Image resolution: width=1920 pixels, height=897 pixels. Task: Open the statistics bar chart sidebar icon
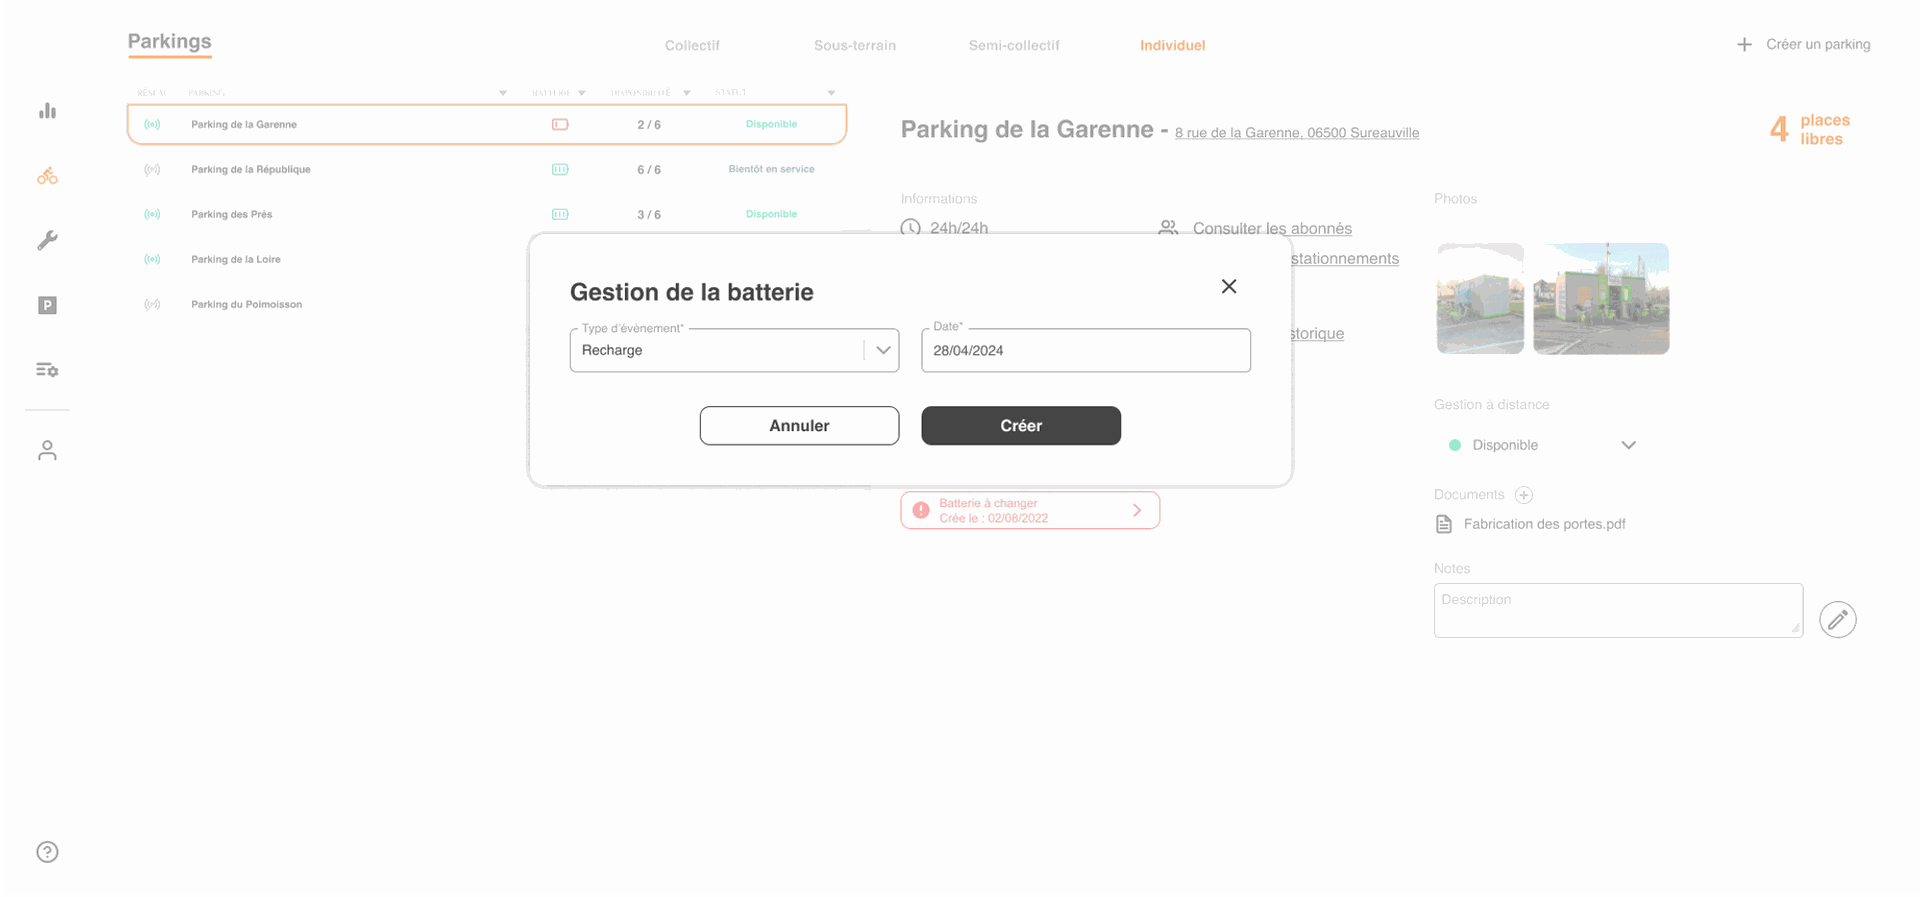click(x=47, y=111)
